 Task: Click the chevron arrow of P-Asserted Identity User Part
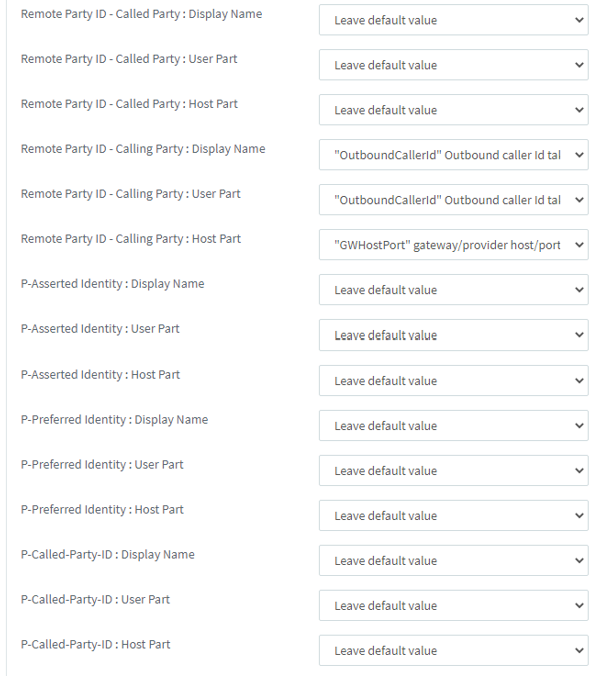point(579,335)
